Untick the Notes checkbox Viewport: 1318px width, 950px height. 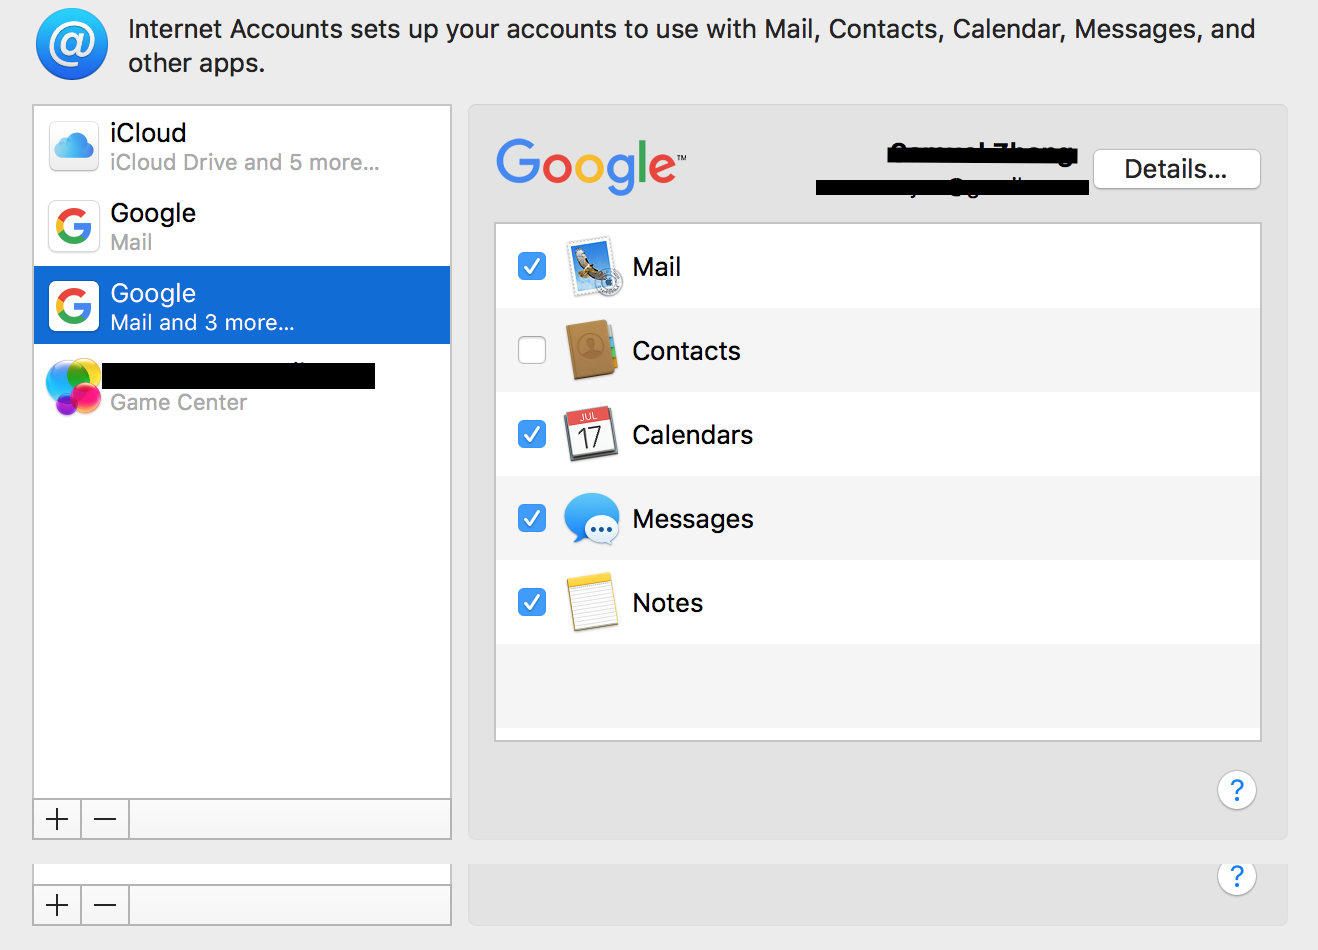coord(532,602)
